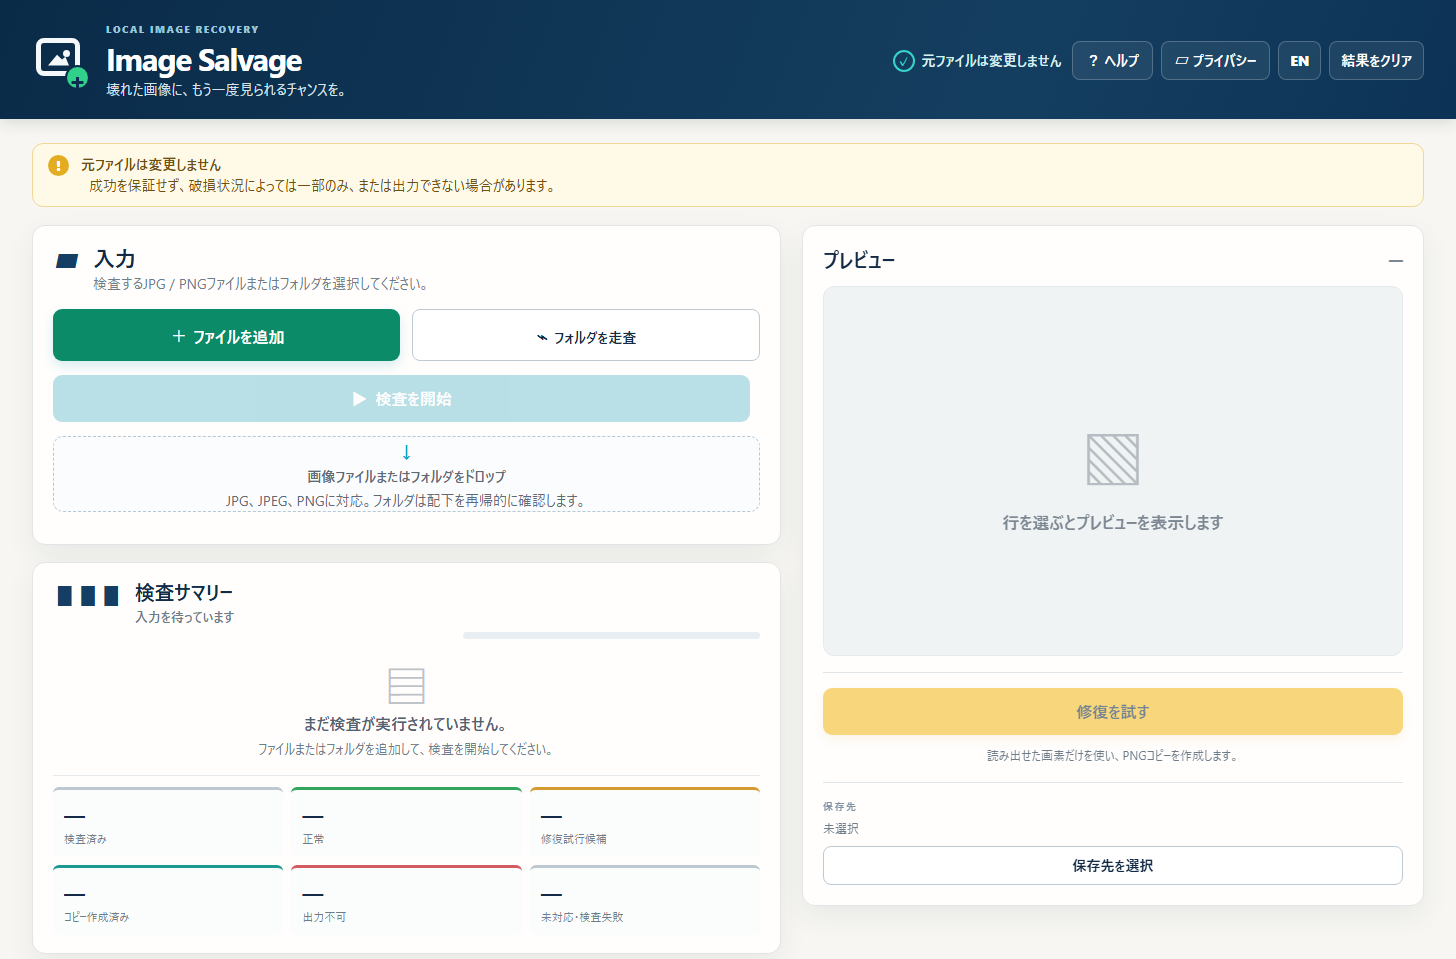Select the 修復試行候補 stat card
This screenshot has height=959, width=1456.
coord(645,822)
